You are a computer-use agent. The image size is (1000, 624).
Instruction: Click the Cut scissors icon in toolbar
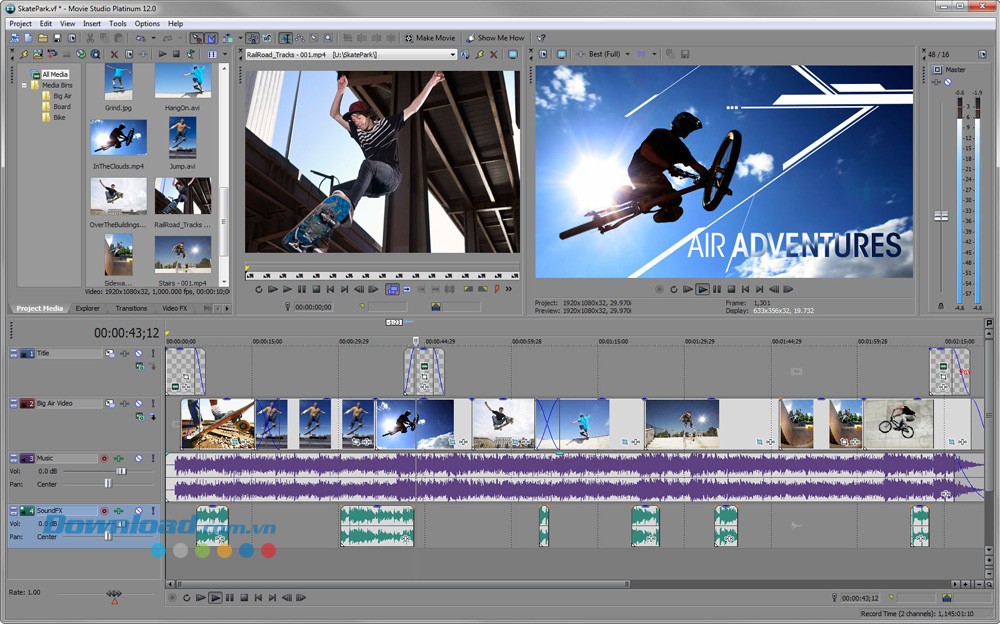(88, 37)
